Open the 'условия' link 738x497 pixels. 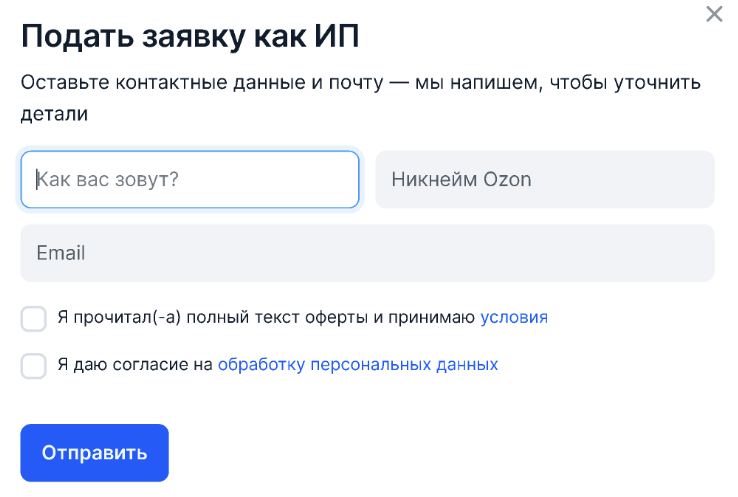pyautogui.click(x=514, y=318)
